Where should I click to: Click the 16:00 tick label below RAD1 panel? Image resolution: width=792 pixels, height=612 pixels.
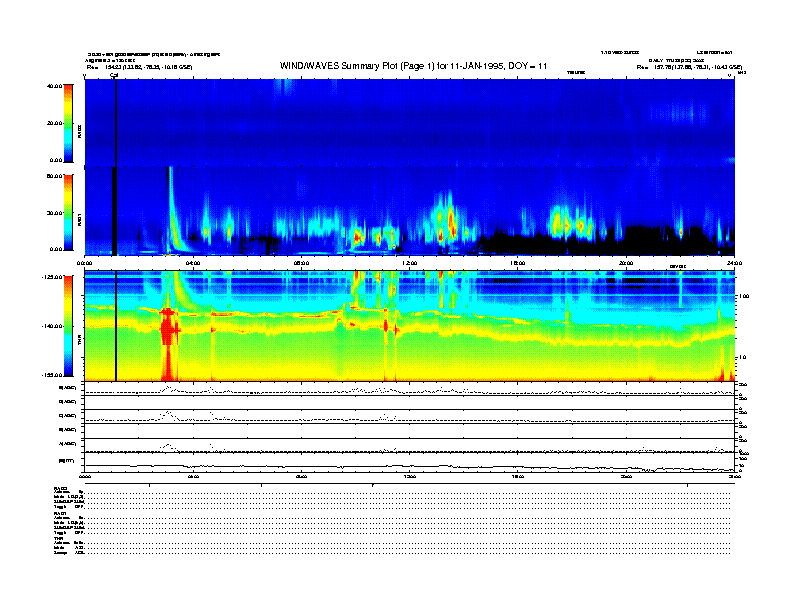[x=518, y=263]
